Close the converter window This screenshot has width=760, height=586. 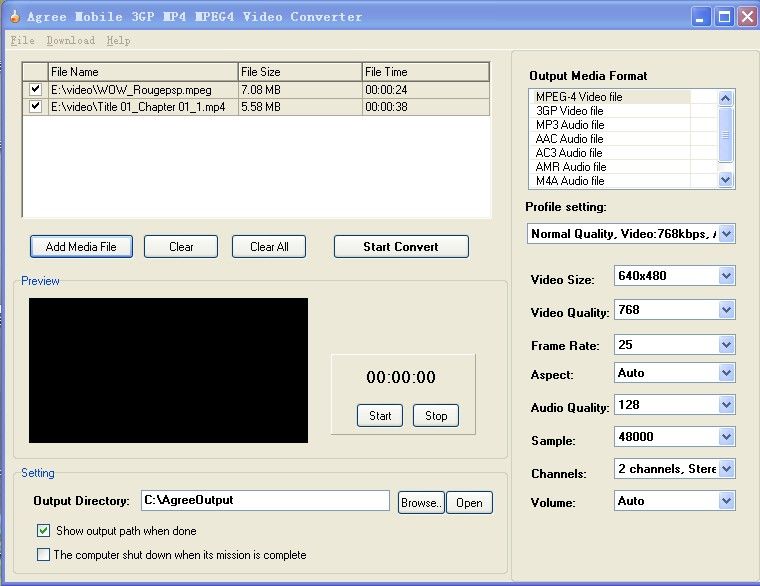pyautogui.click(x=748, y=17)
